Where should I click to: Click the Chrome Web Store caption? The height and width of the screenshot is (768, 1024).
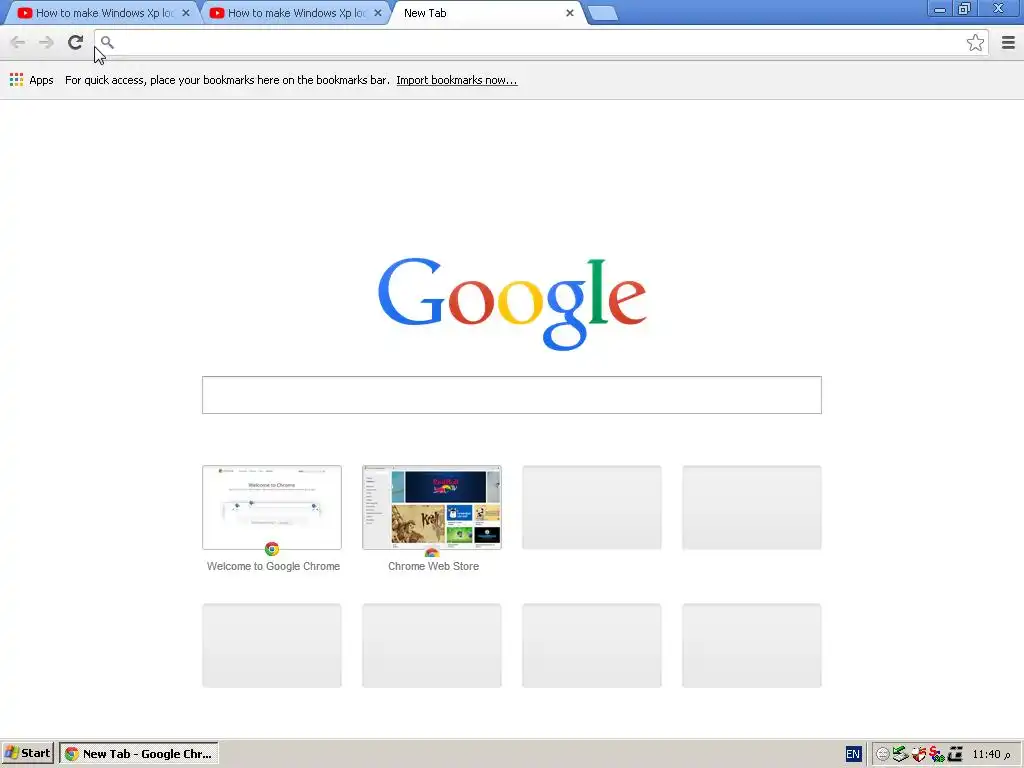433,566
